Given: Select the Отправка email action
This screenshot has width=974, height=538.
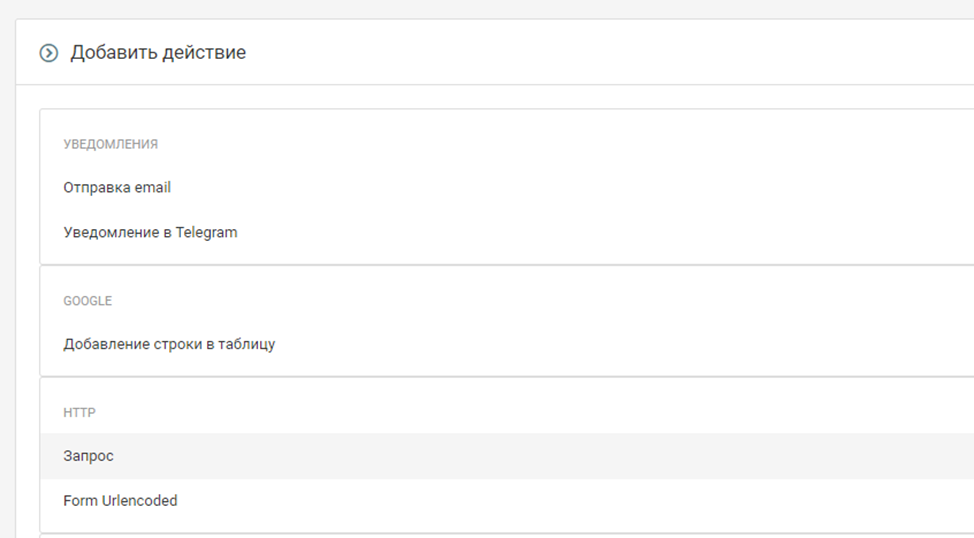Looking at the screenshot, I should click(x=117, y=187).
